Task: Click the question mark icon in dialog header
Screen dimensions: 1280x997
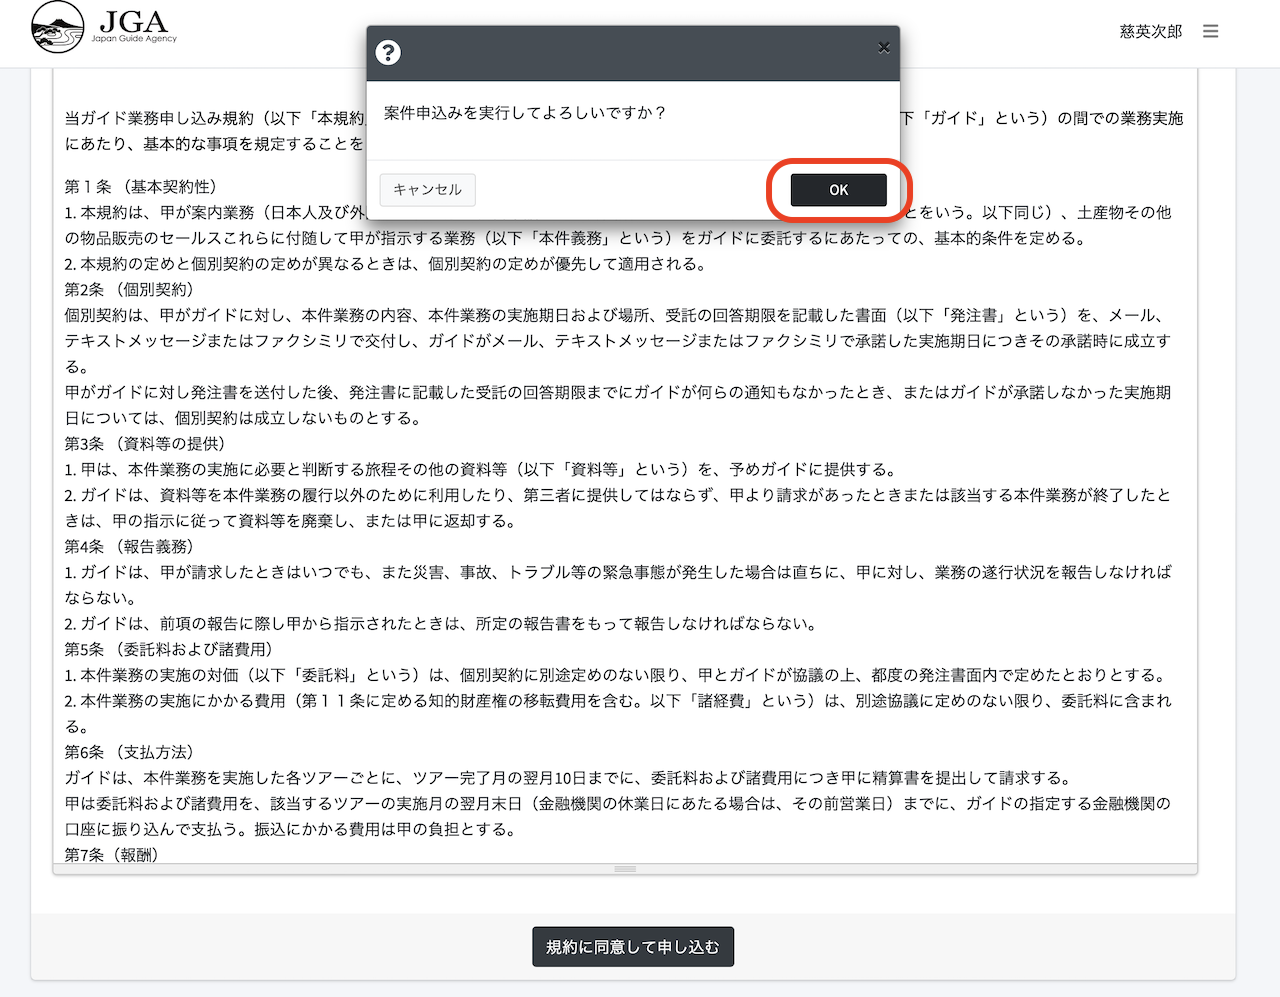Action: (x=388, y=53)
